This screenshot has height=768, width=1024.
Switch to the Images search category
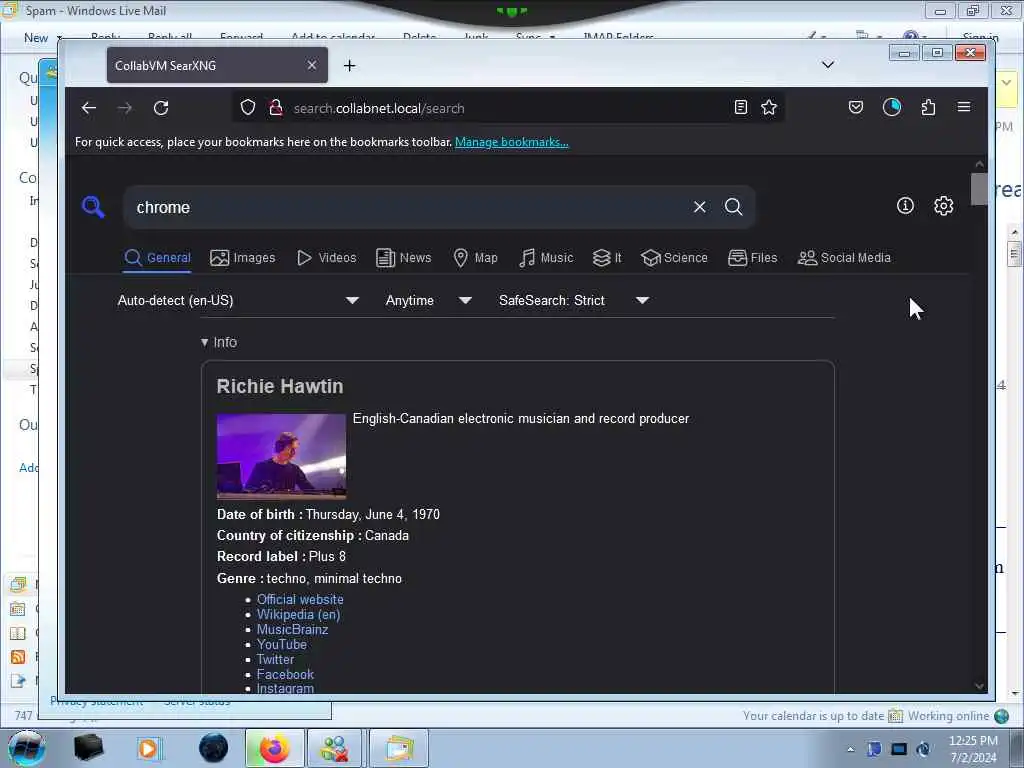coord(243,258)
